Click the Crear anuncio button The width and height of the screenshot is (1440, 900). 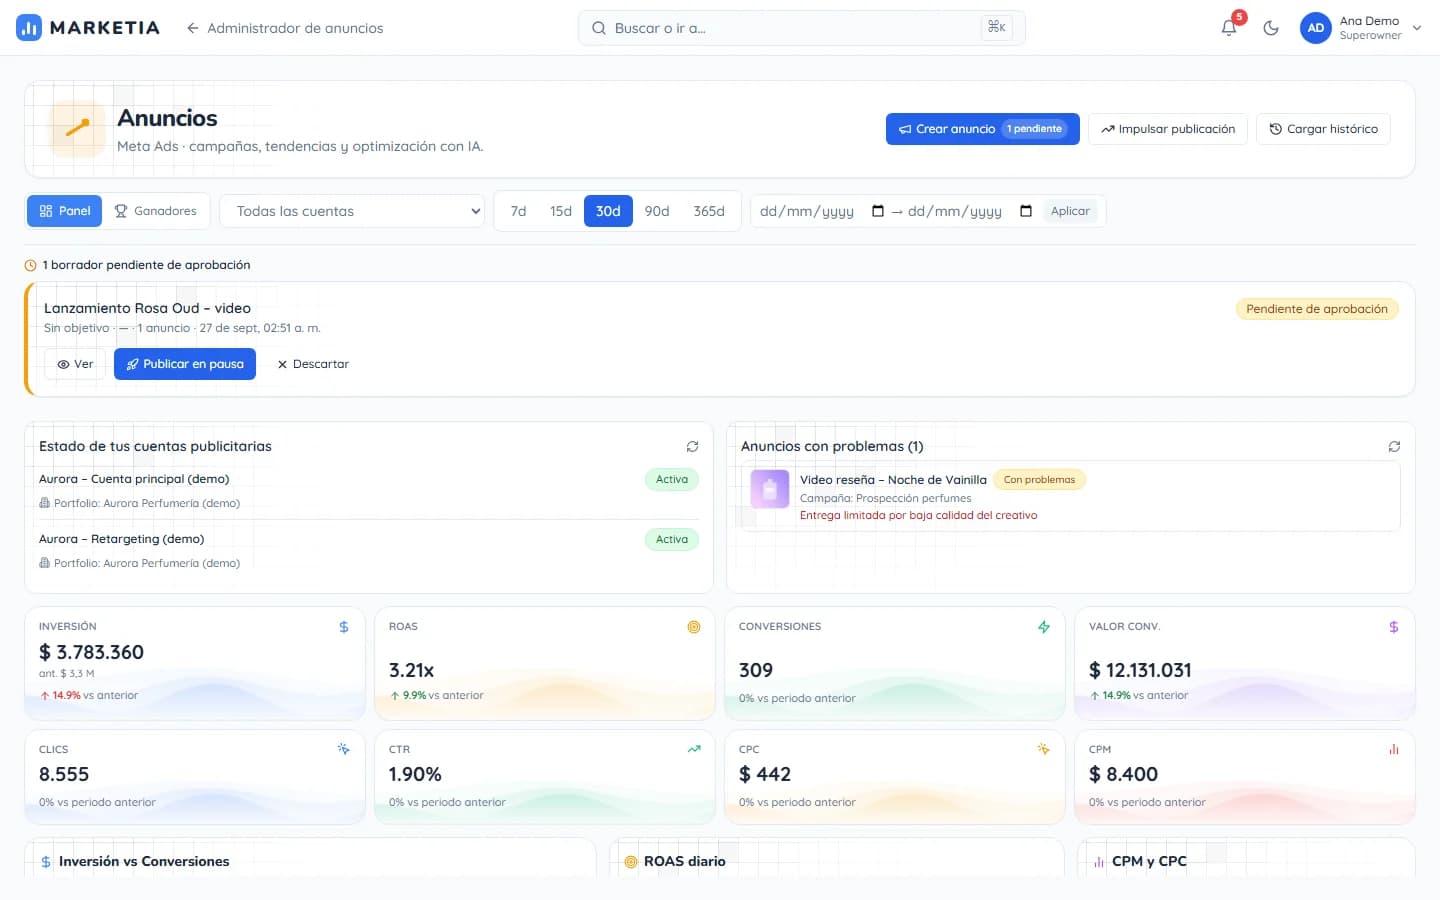(x=982, y=129)
